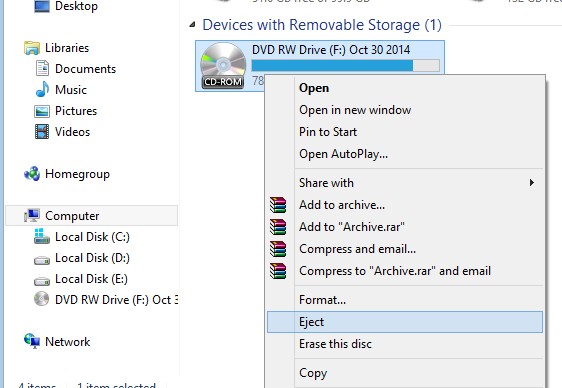This screenshot has width=562, height=388.
Task: Click the DVD disc icon in navigation tree
Action: 42,299
